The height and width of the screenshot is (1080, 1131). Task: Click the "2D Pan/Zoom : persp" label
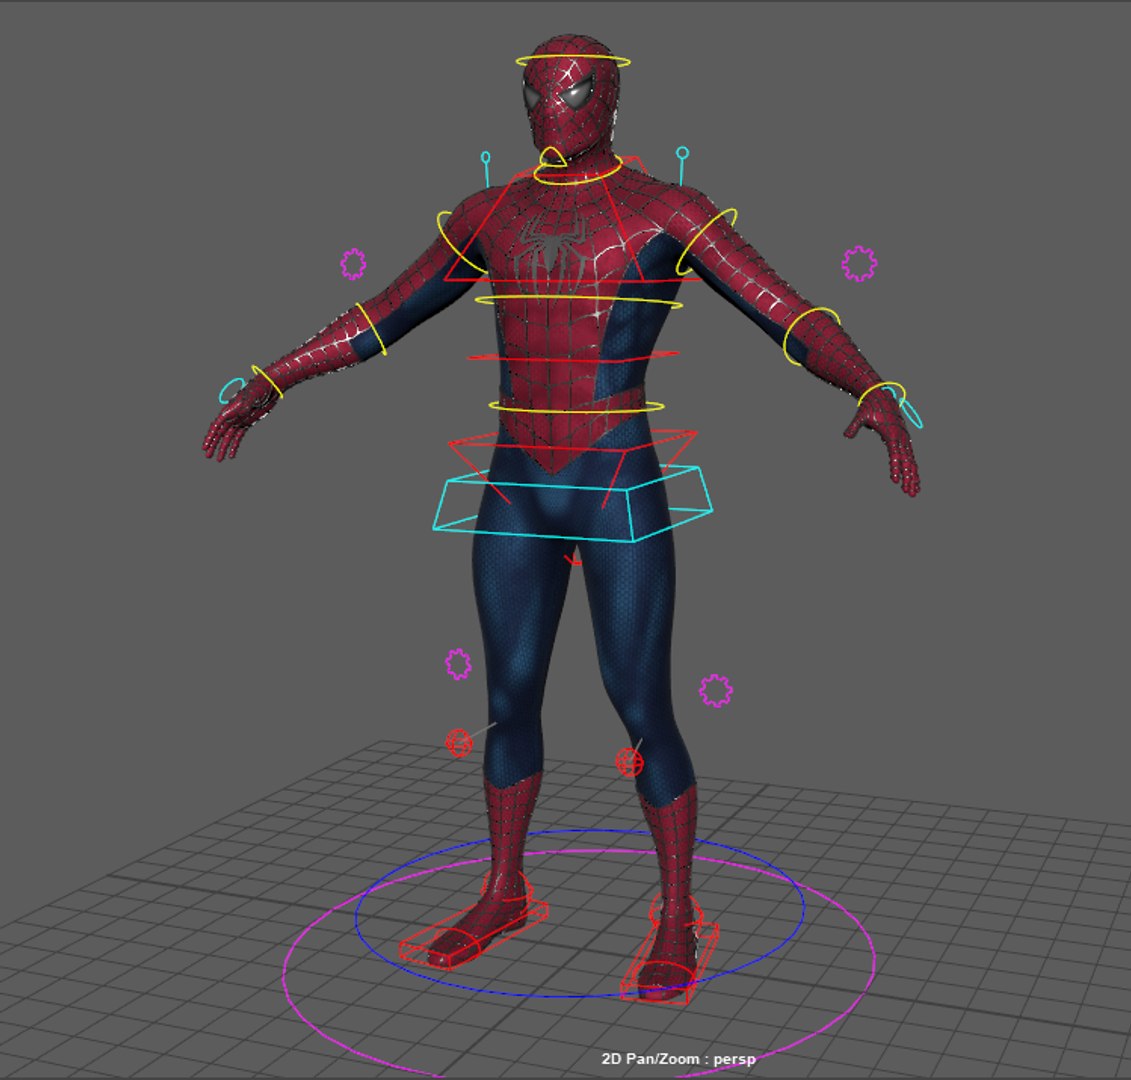pos(679,1059)
